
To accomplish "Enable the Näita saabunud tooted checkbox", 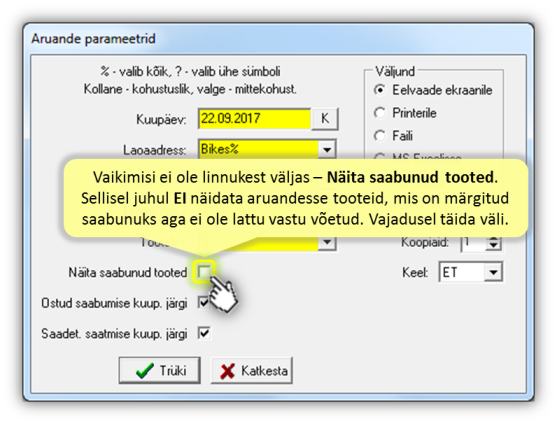I will (204, 272).
